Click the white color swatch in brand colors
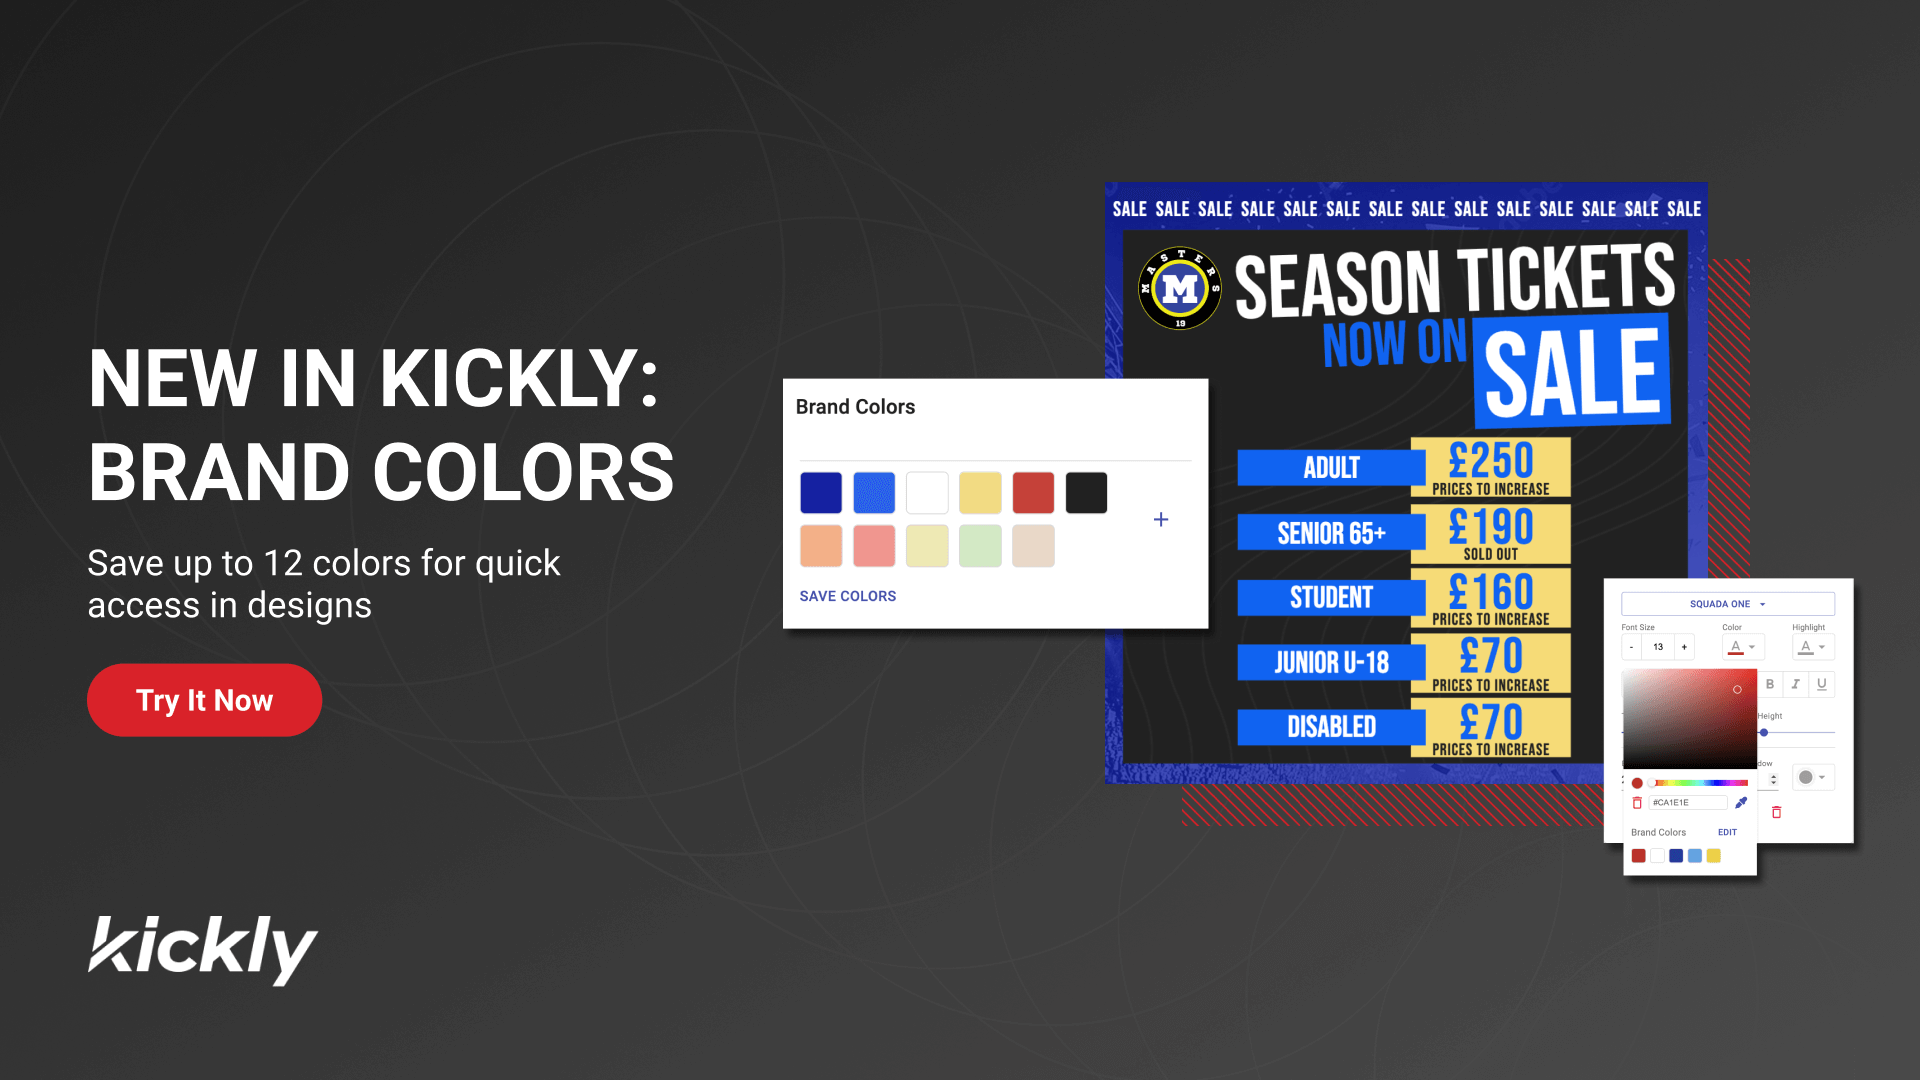Screen dimensions: 1920x1080 point(927,492)
